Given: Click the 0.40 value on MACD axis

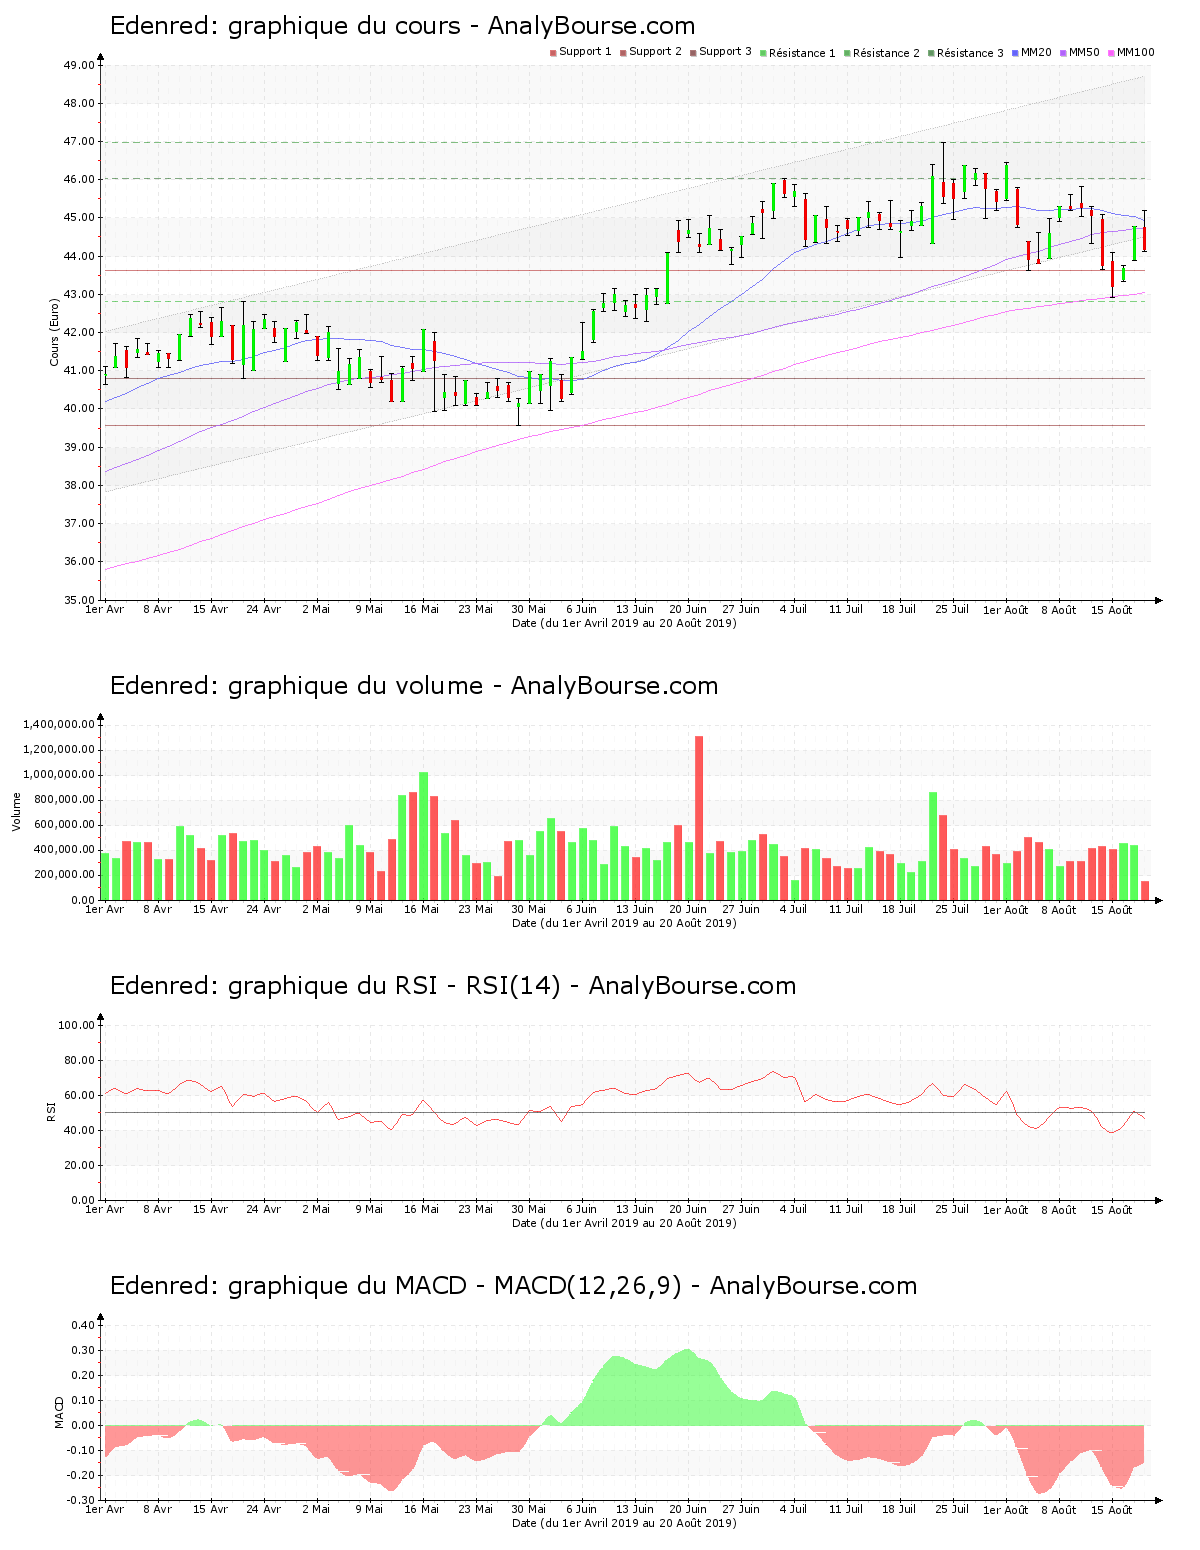Looking at the screenshot, I should [83, 1326].
